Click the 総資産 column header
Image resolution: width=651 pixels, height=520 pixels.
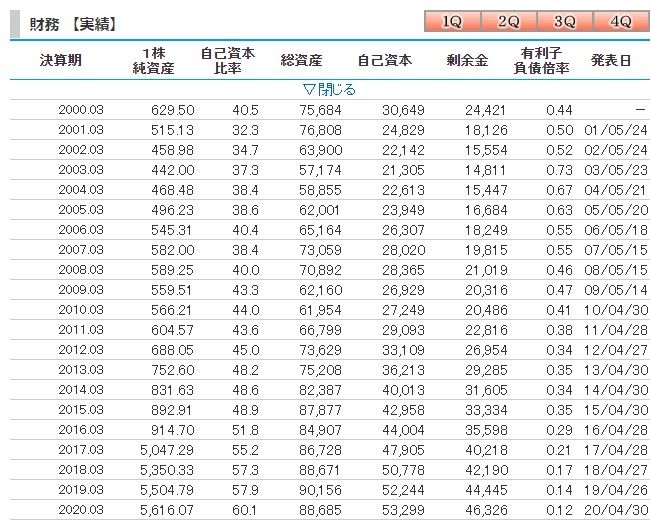[301, 60]
